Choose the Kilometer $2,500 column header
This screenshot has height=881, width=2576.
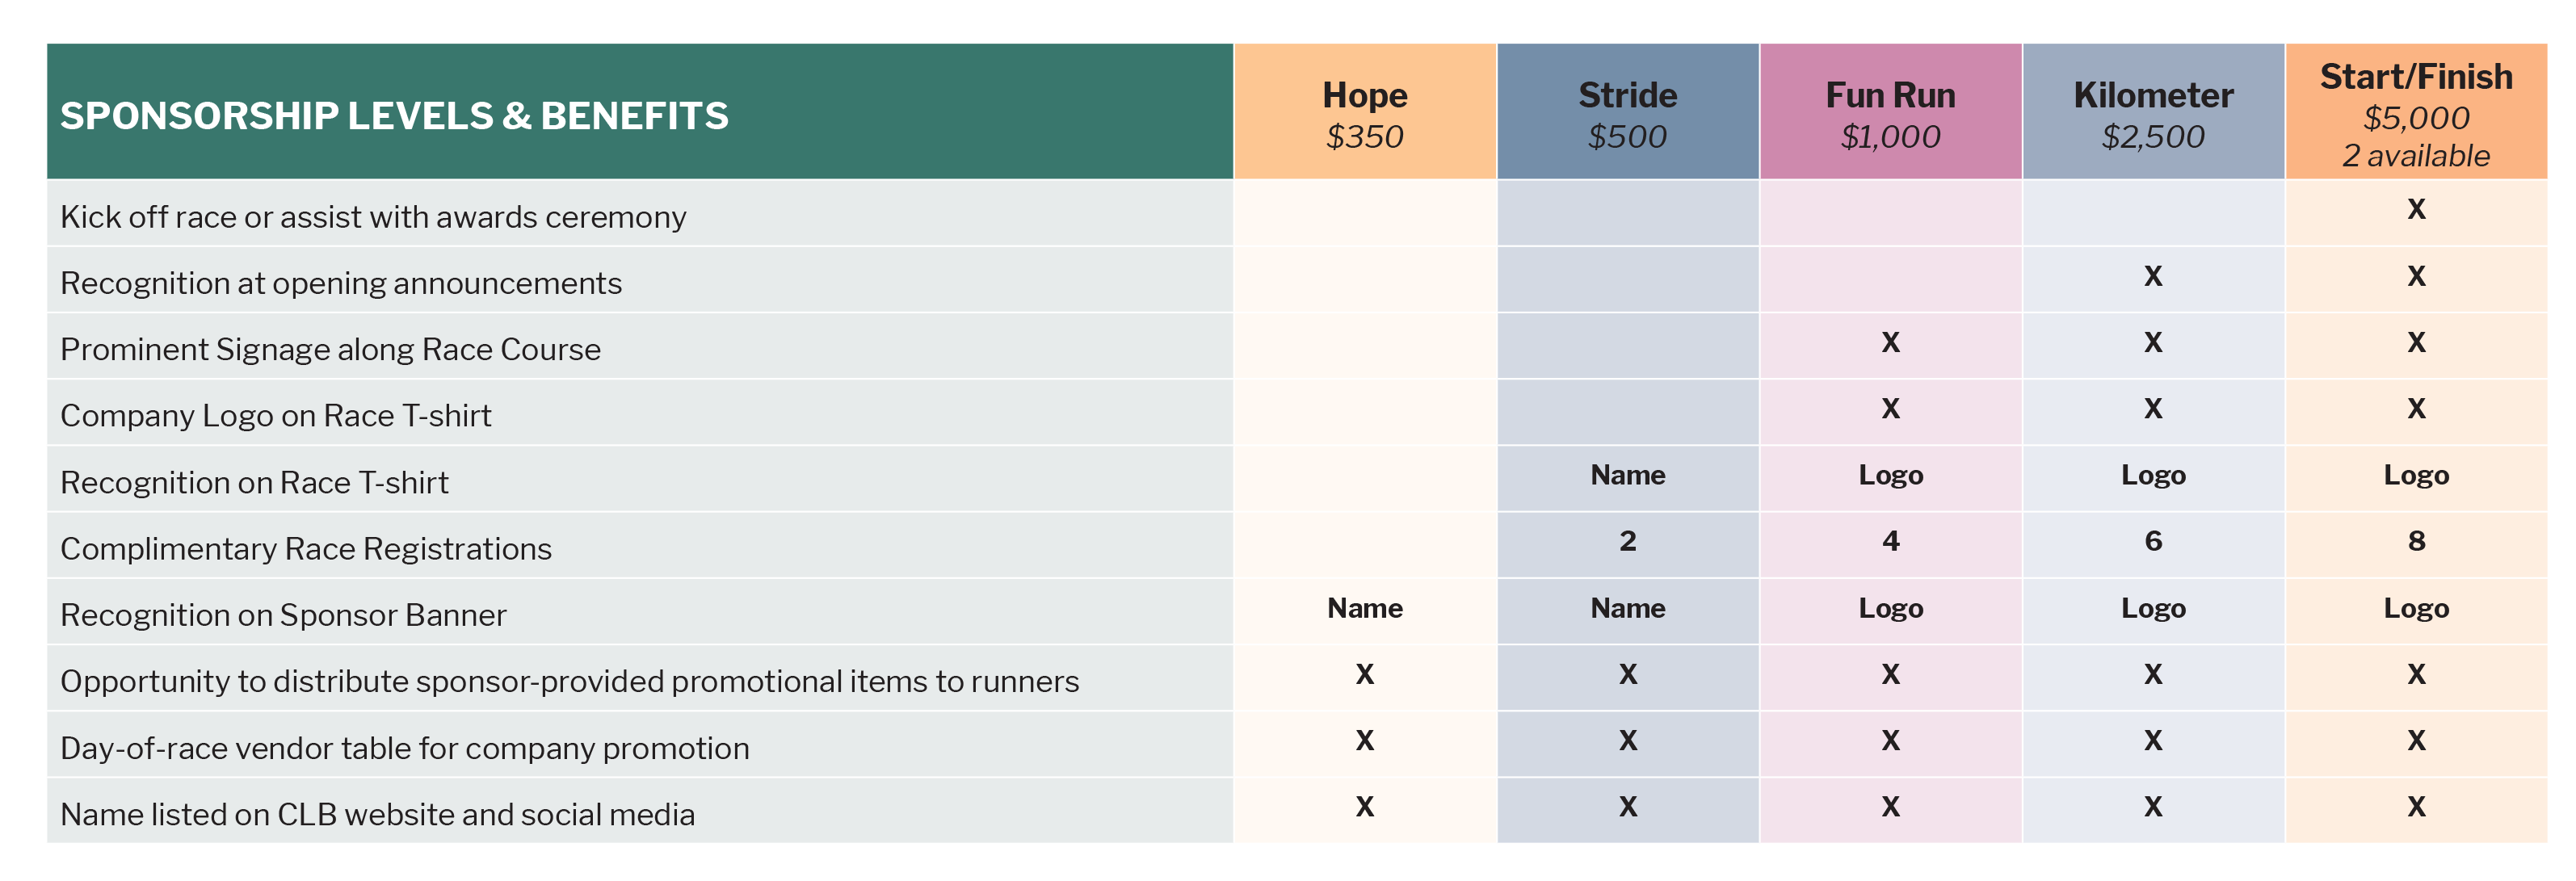pos(2153,114)
